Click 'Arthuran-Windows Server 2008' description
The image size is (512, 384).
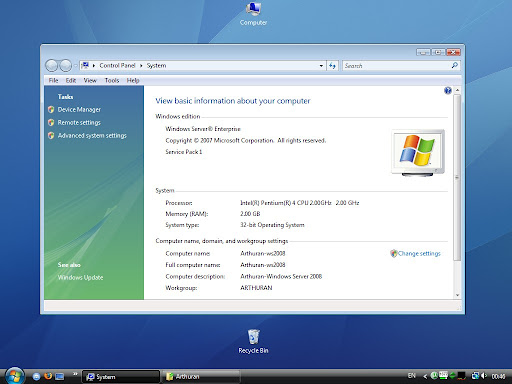click(x=281, y=276)
